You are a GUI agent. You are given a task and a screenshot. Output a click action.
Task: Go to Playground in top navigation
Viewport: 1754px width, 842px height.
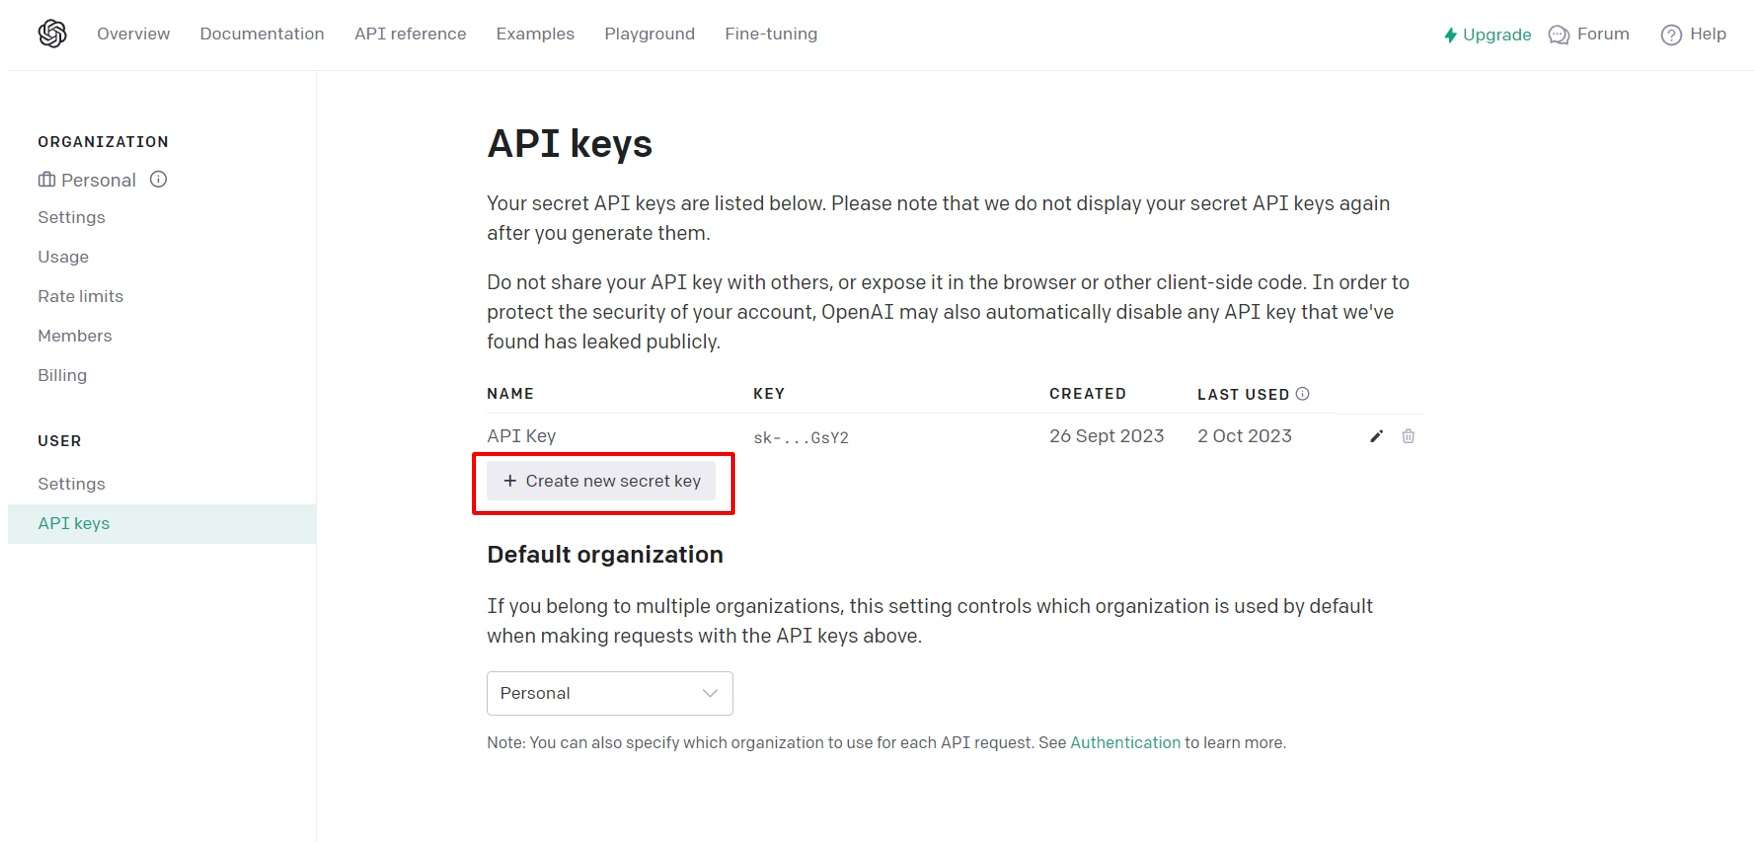[649, 34]
